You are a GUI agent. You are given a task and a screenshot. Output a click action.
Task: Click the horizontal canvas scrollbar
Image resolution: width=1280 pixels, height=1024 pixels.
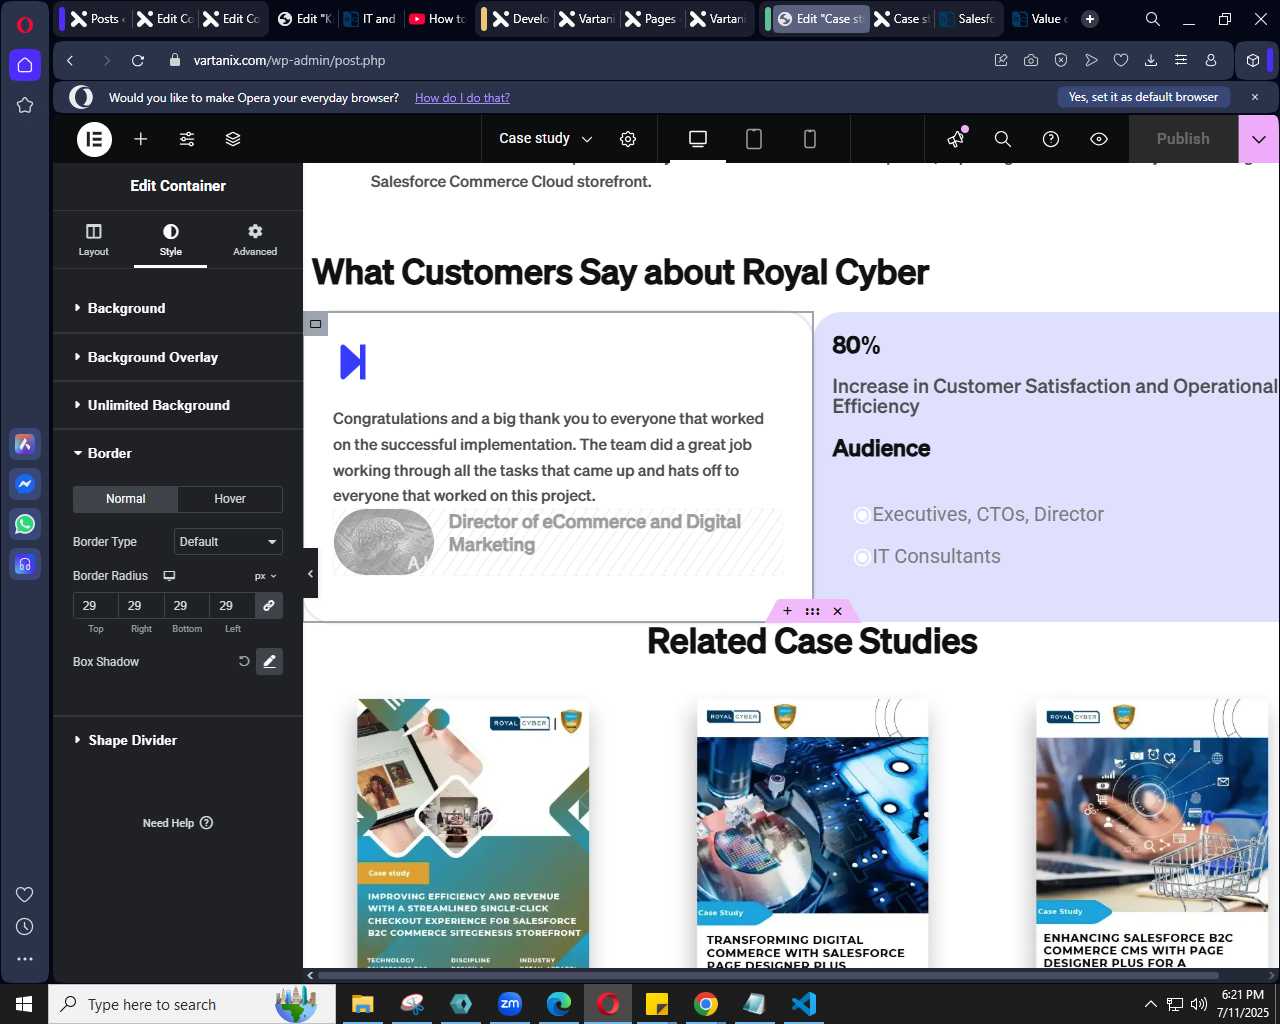[770, 975]
